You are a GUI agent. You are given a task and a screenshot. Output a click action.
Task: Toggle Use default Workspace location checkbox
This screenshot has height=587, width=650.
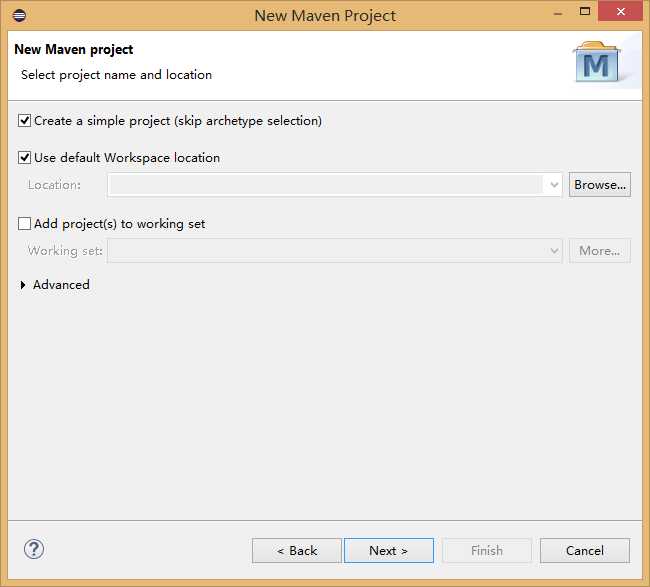point(24,158)
